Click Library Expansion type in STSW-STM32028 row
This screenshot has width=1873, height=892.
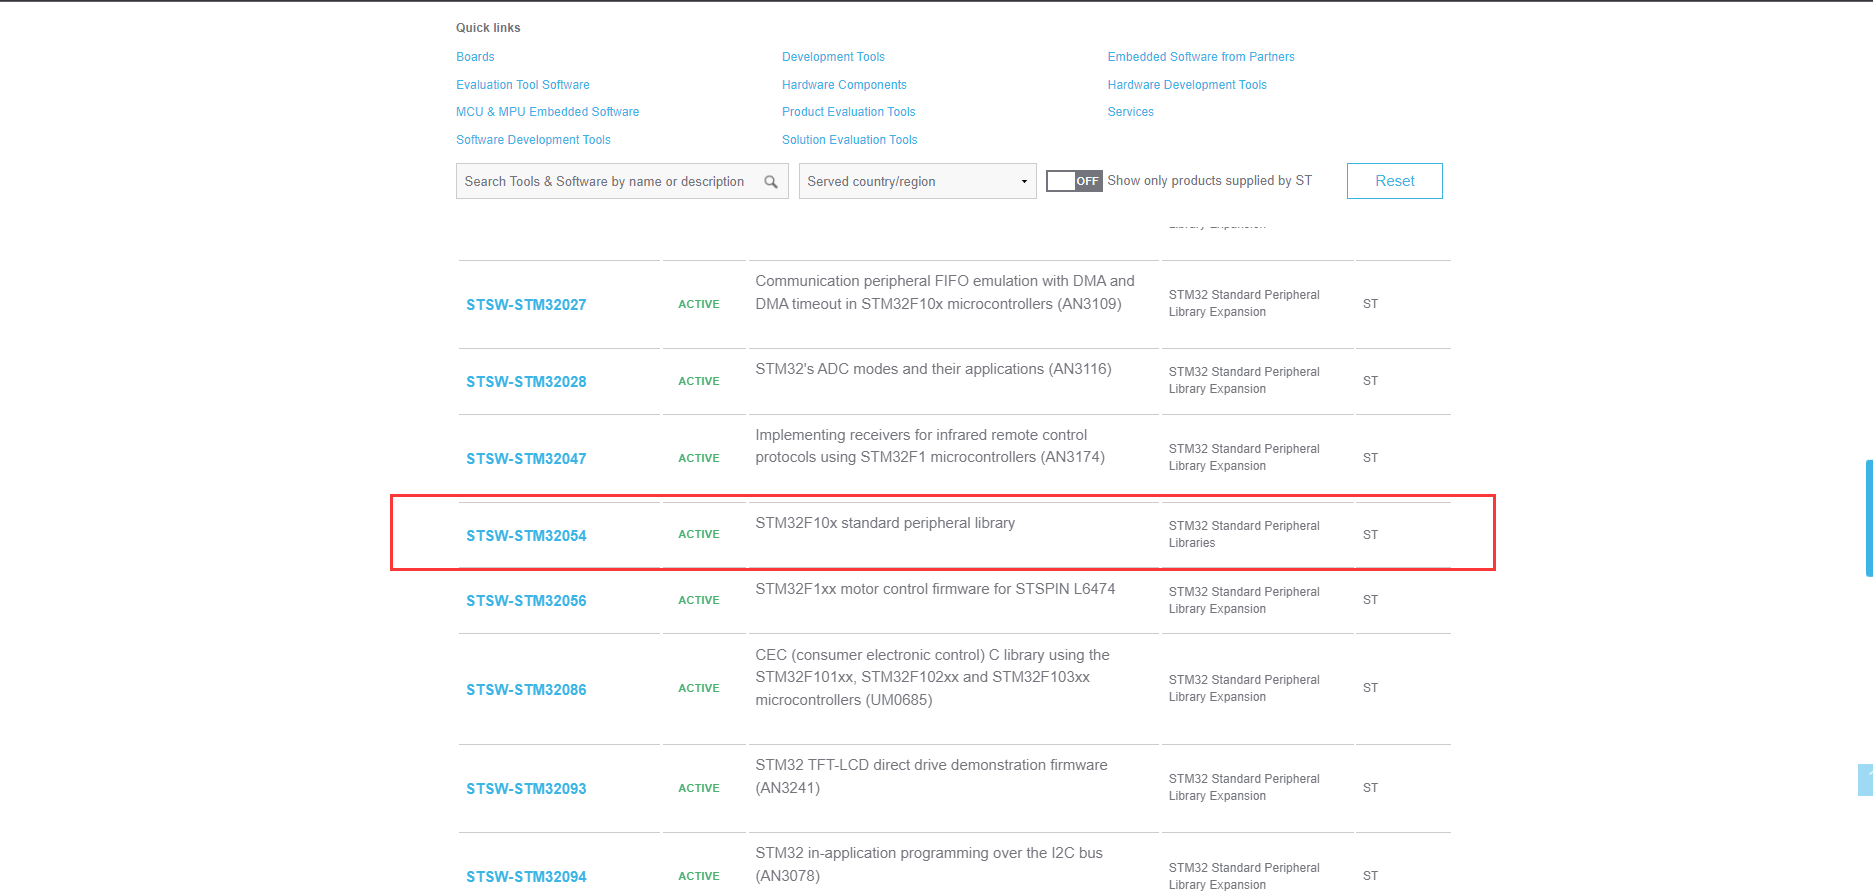coord(1244,380)
